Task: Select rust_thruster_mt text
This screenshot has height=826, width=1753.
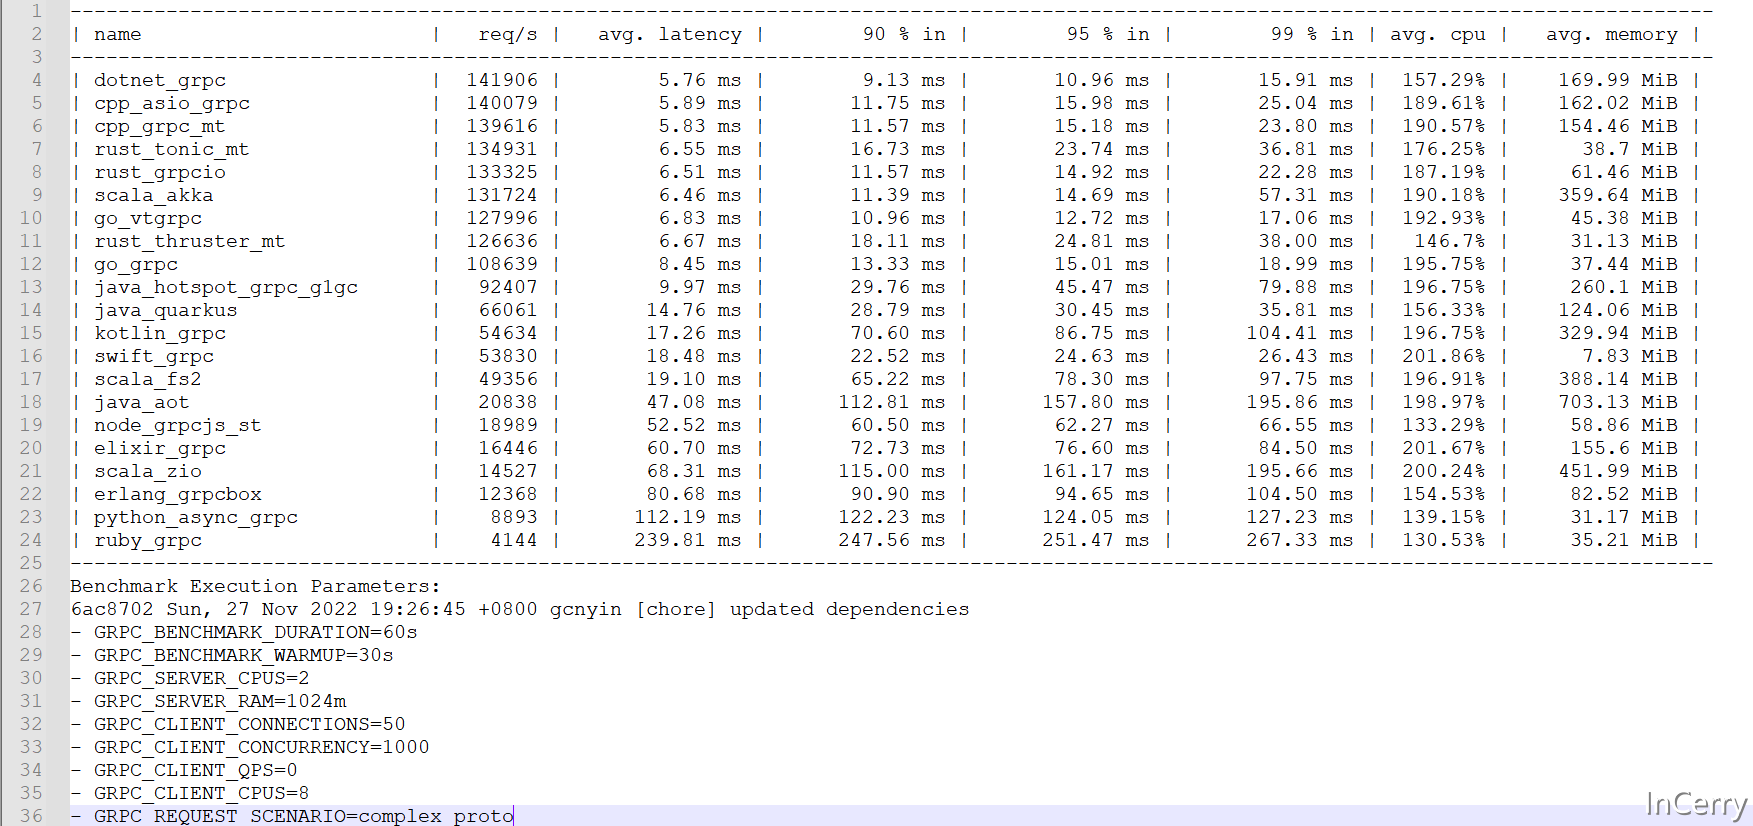Action: pyautogui.click(x=190, y=241)
